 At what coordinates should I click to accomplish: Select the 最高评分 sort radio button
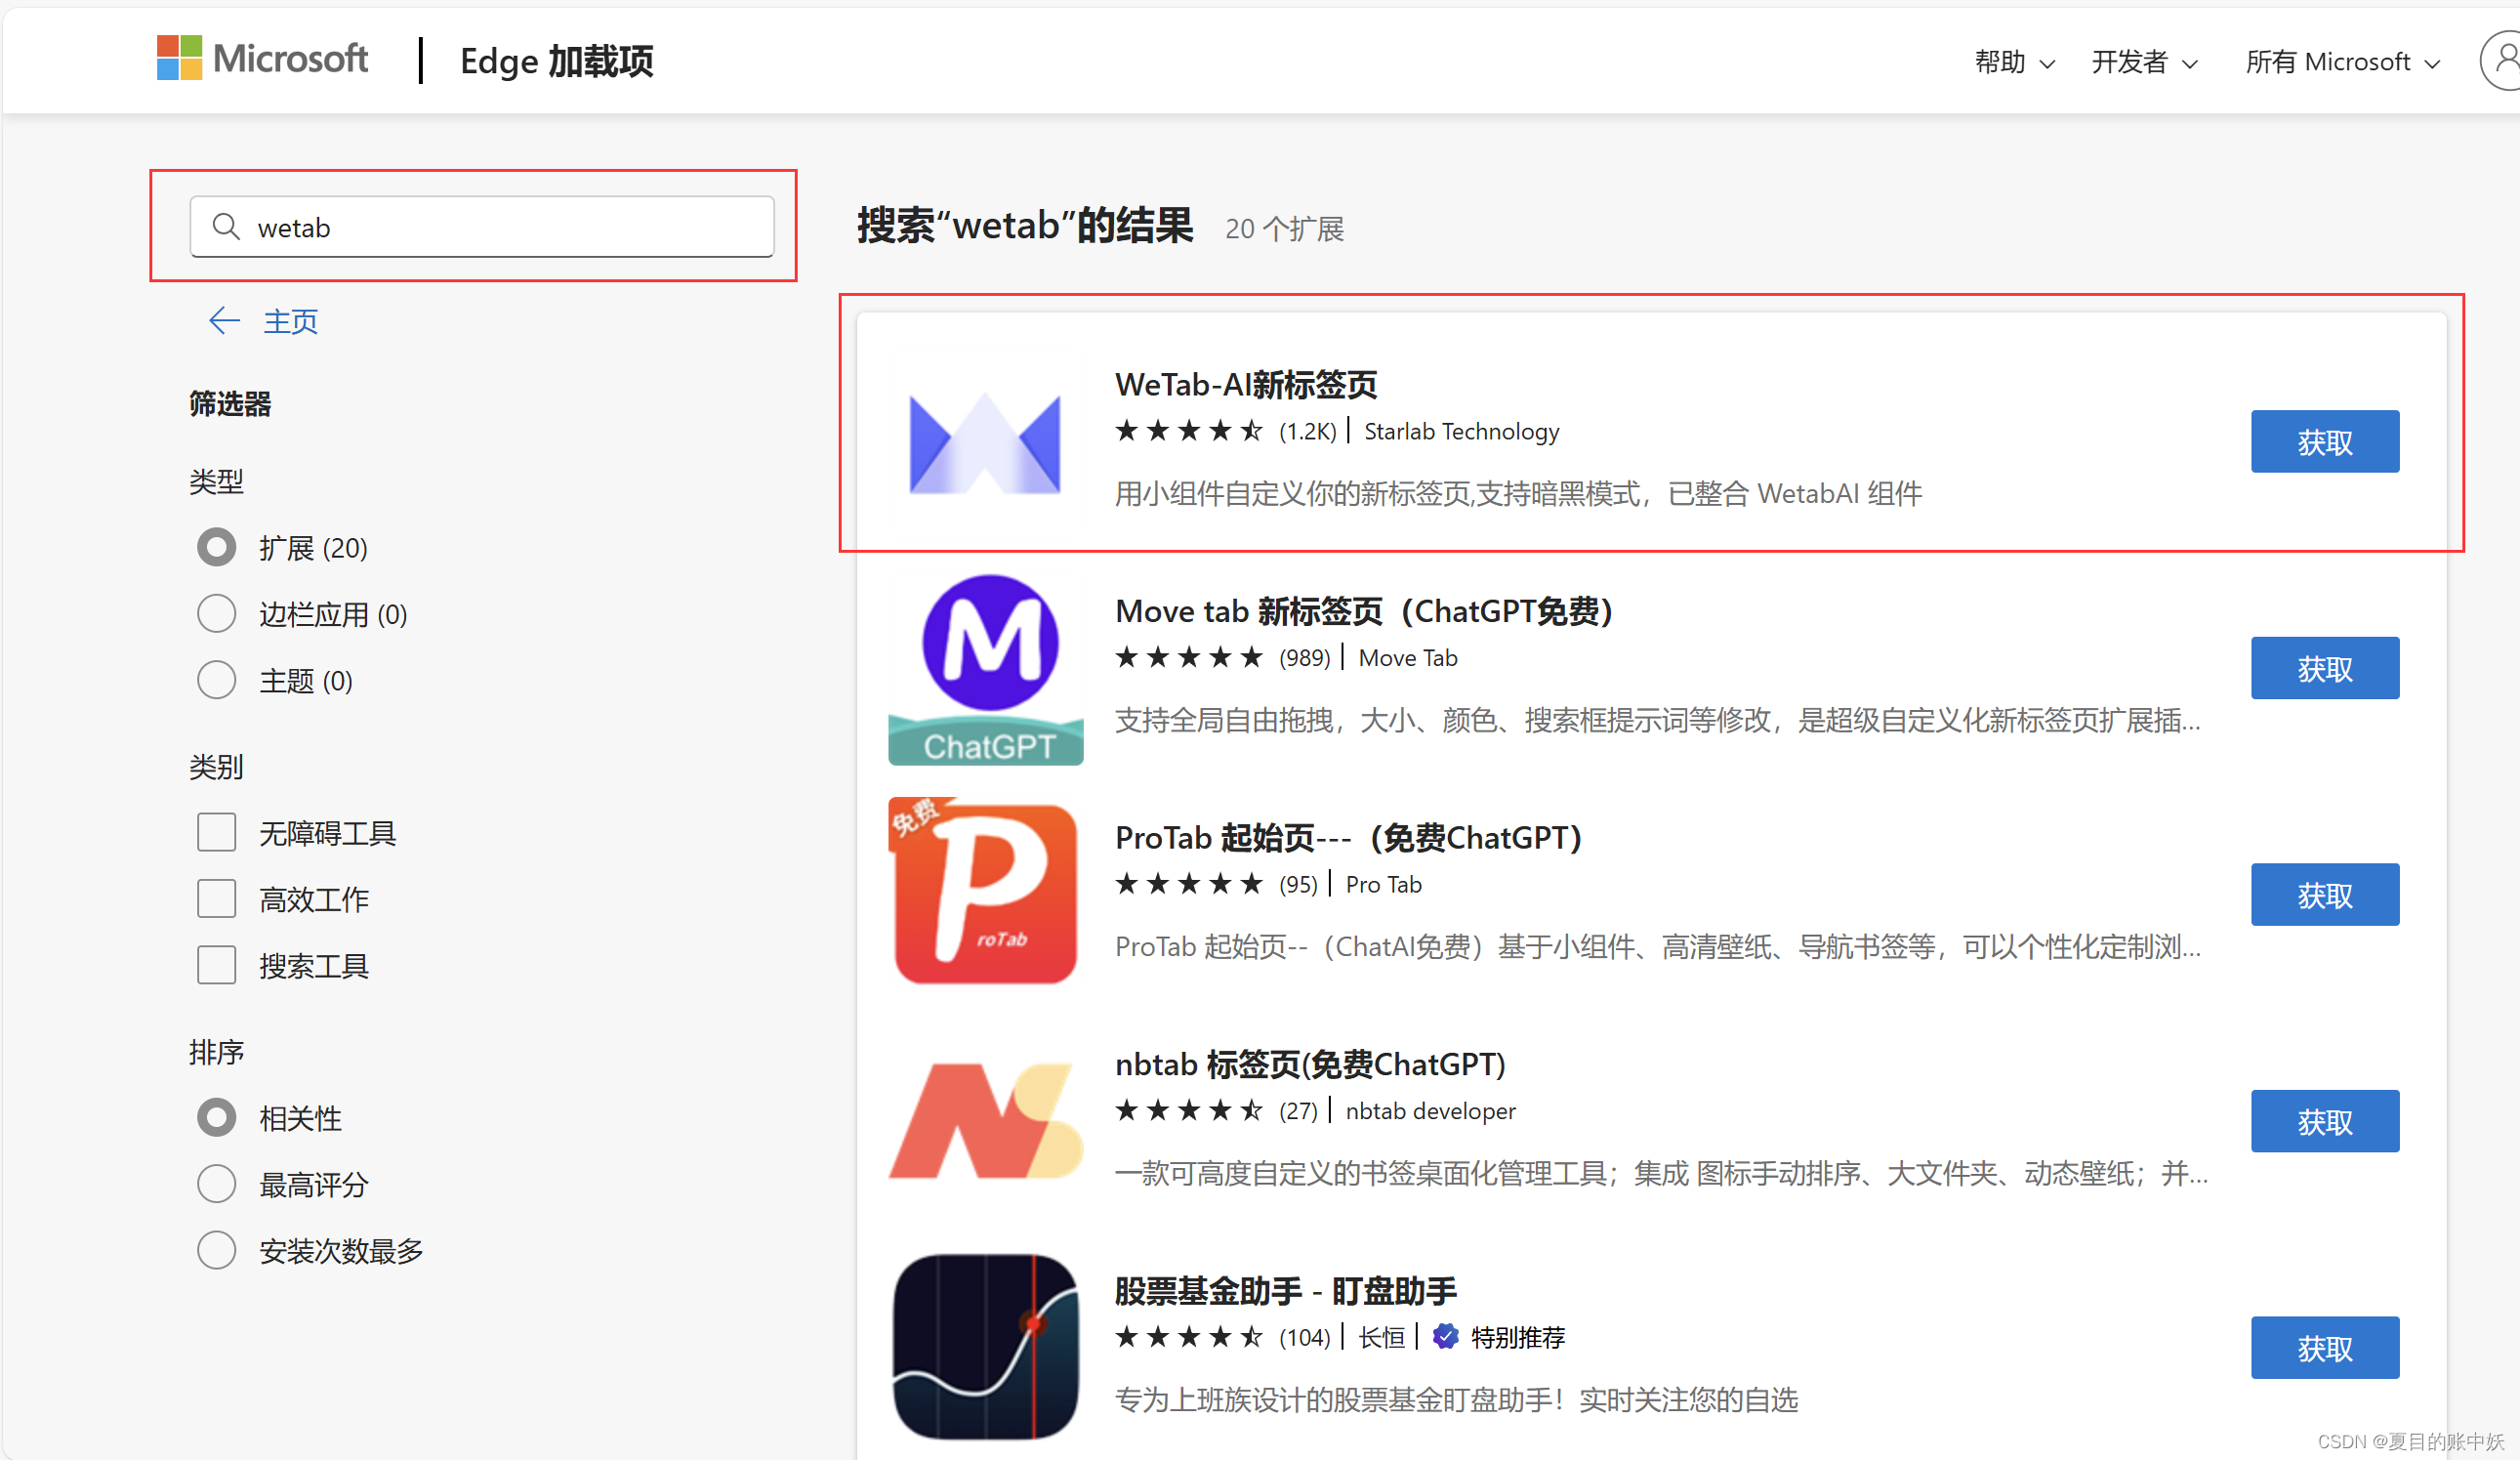[216, 1184]
